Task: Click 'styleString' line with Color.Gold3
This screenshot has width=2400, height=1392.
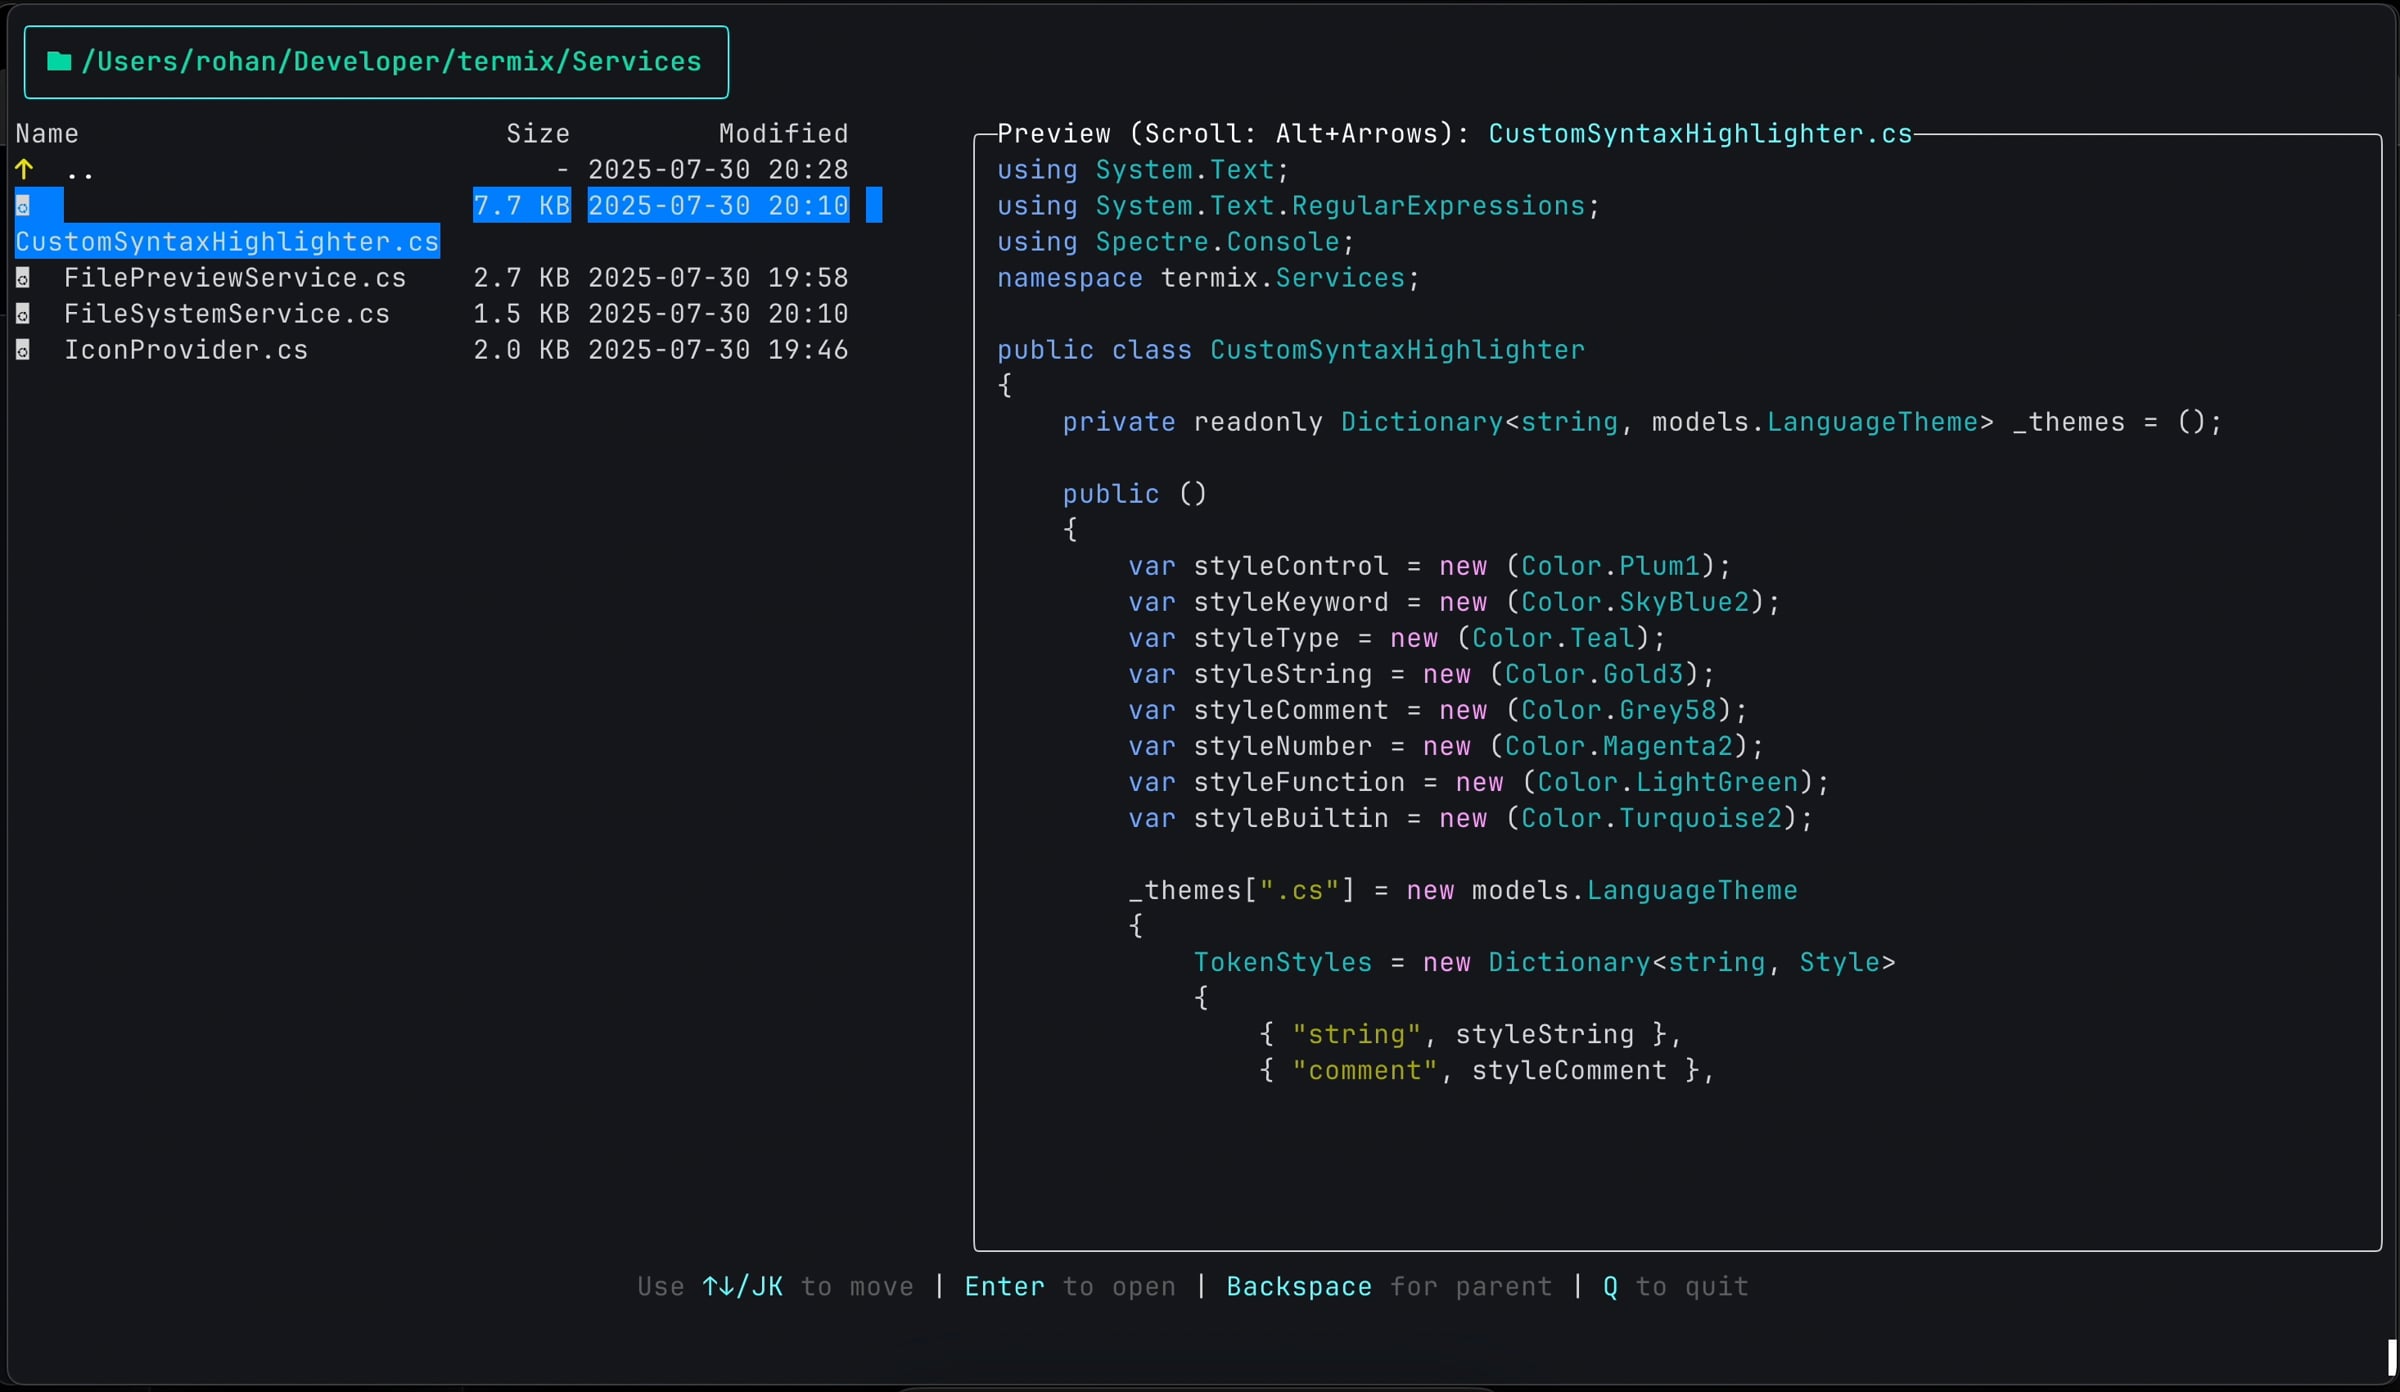Action: 1421,674
